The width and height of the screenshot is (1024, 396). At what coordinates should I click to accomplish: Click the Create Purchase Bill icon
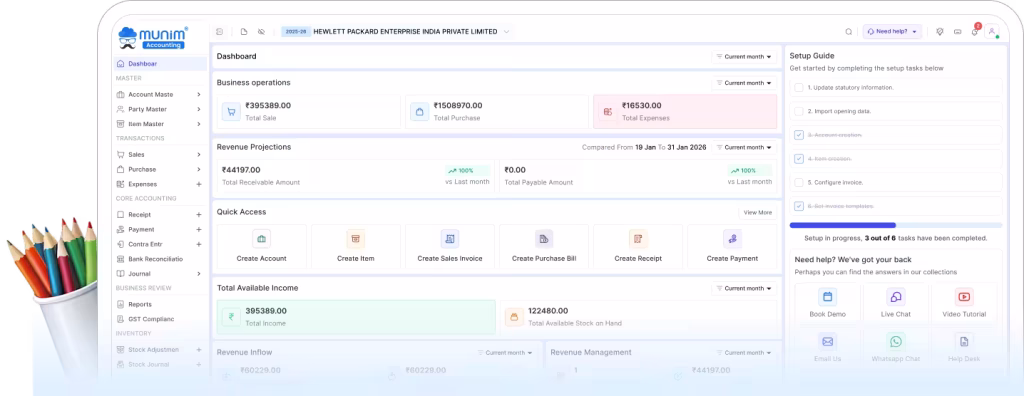[544, 239]
